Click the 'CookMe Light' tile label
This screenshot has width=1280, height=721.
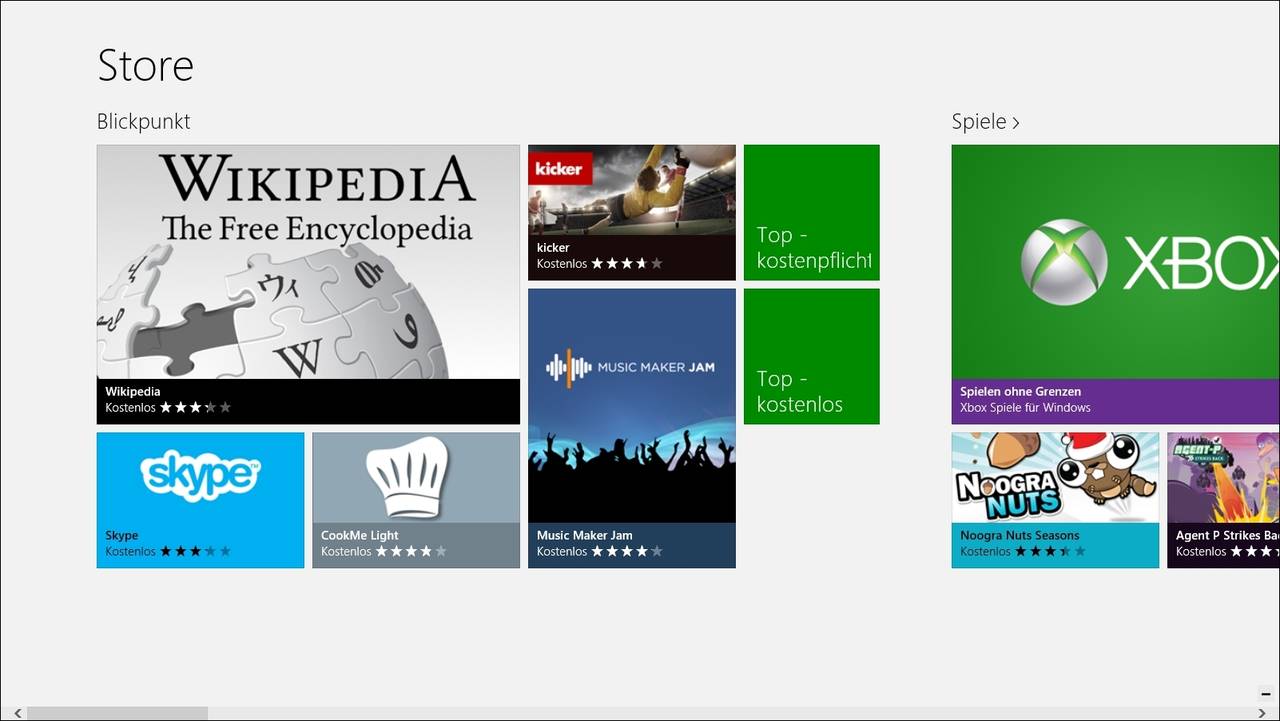point(360,535)
